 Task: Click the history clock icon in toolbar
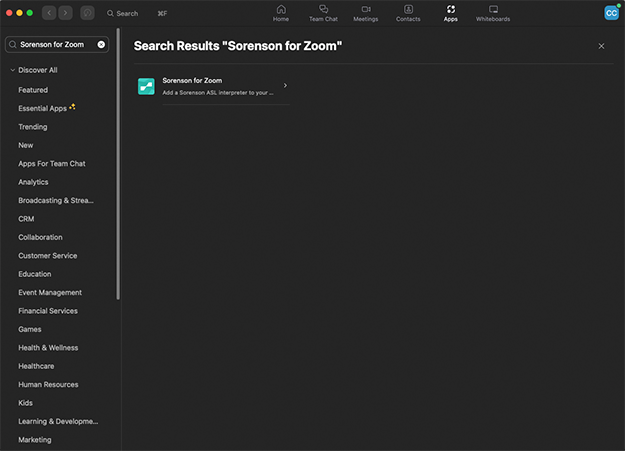click(87, 13)
